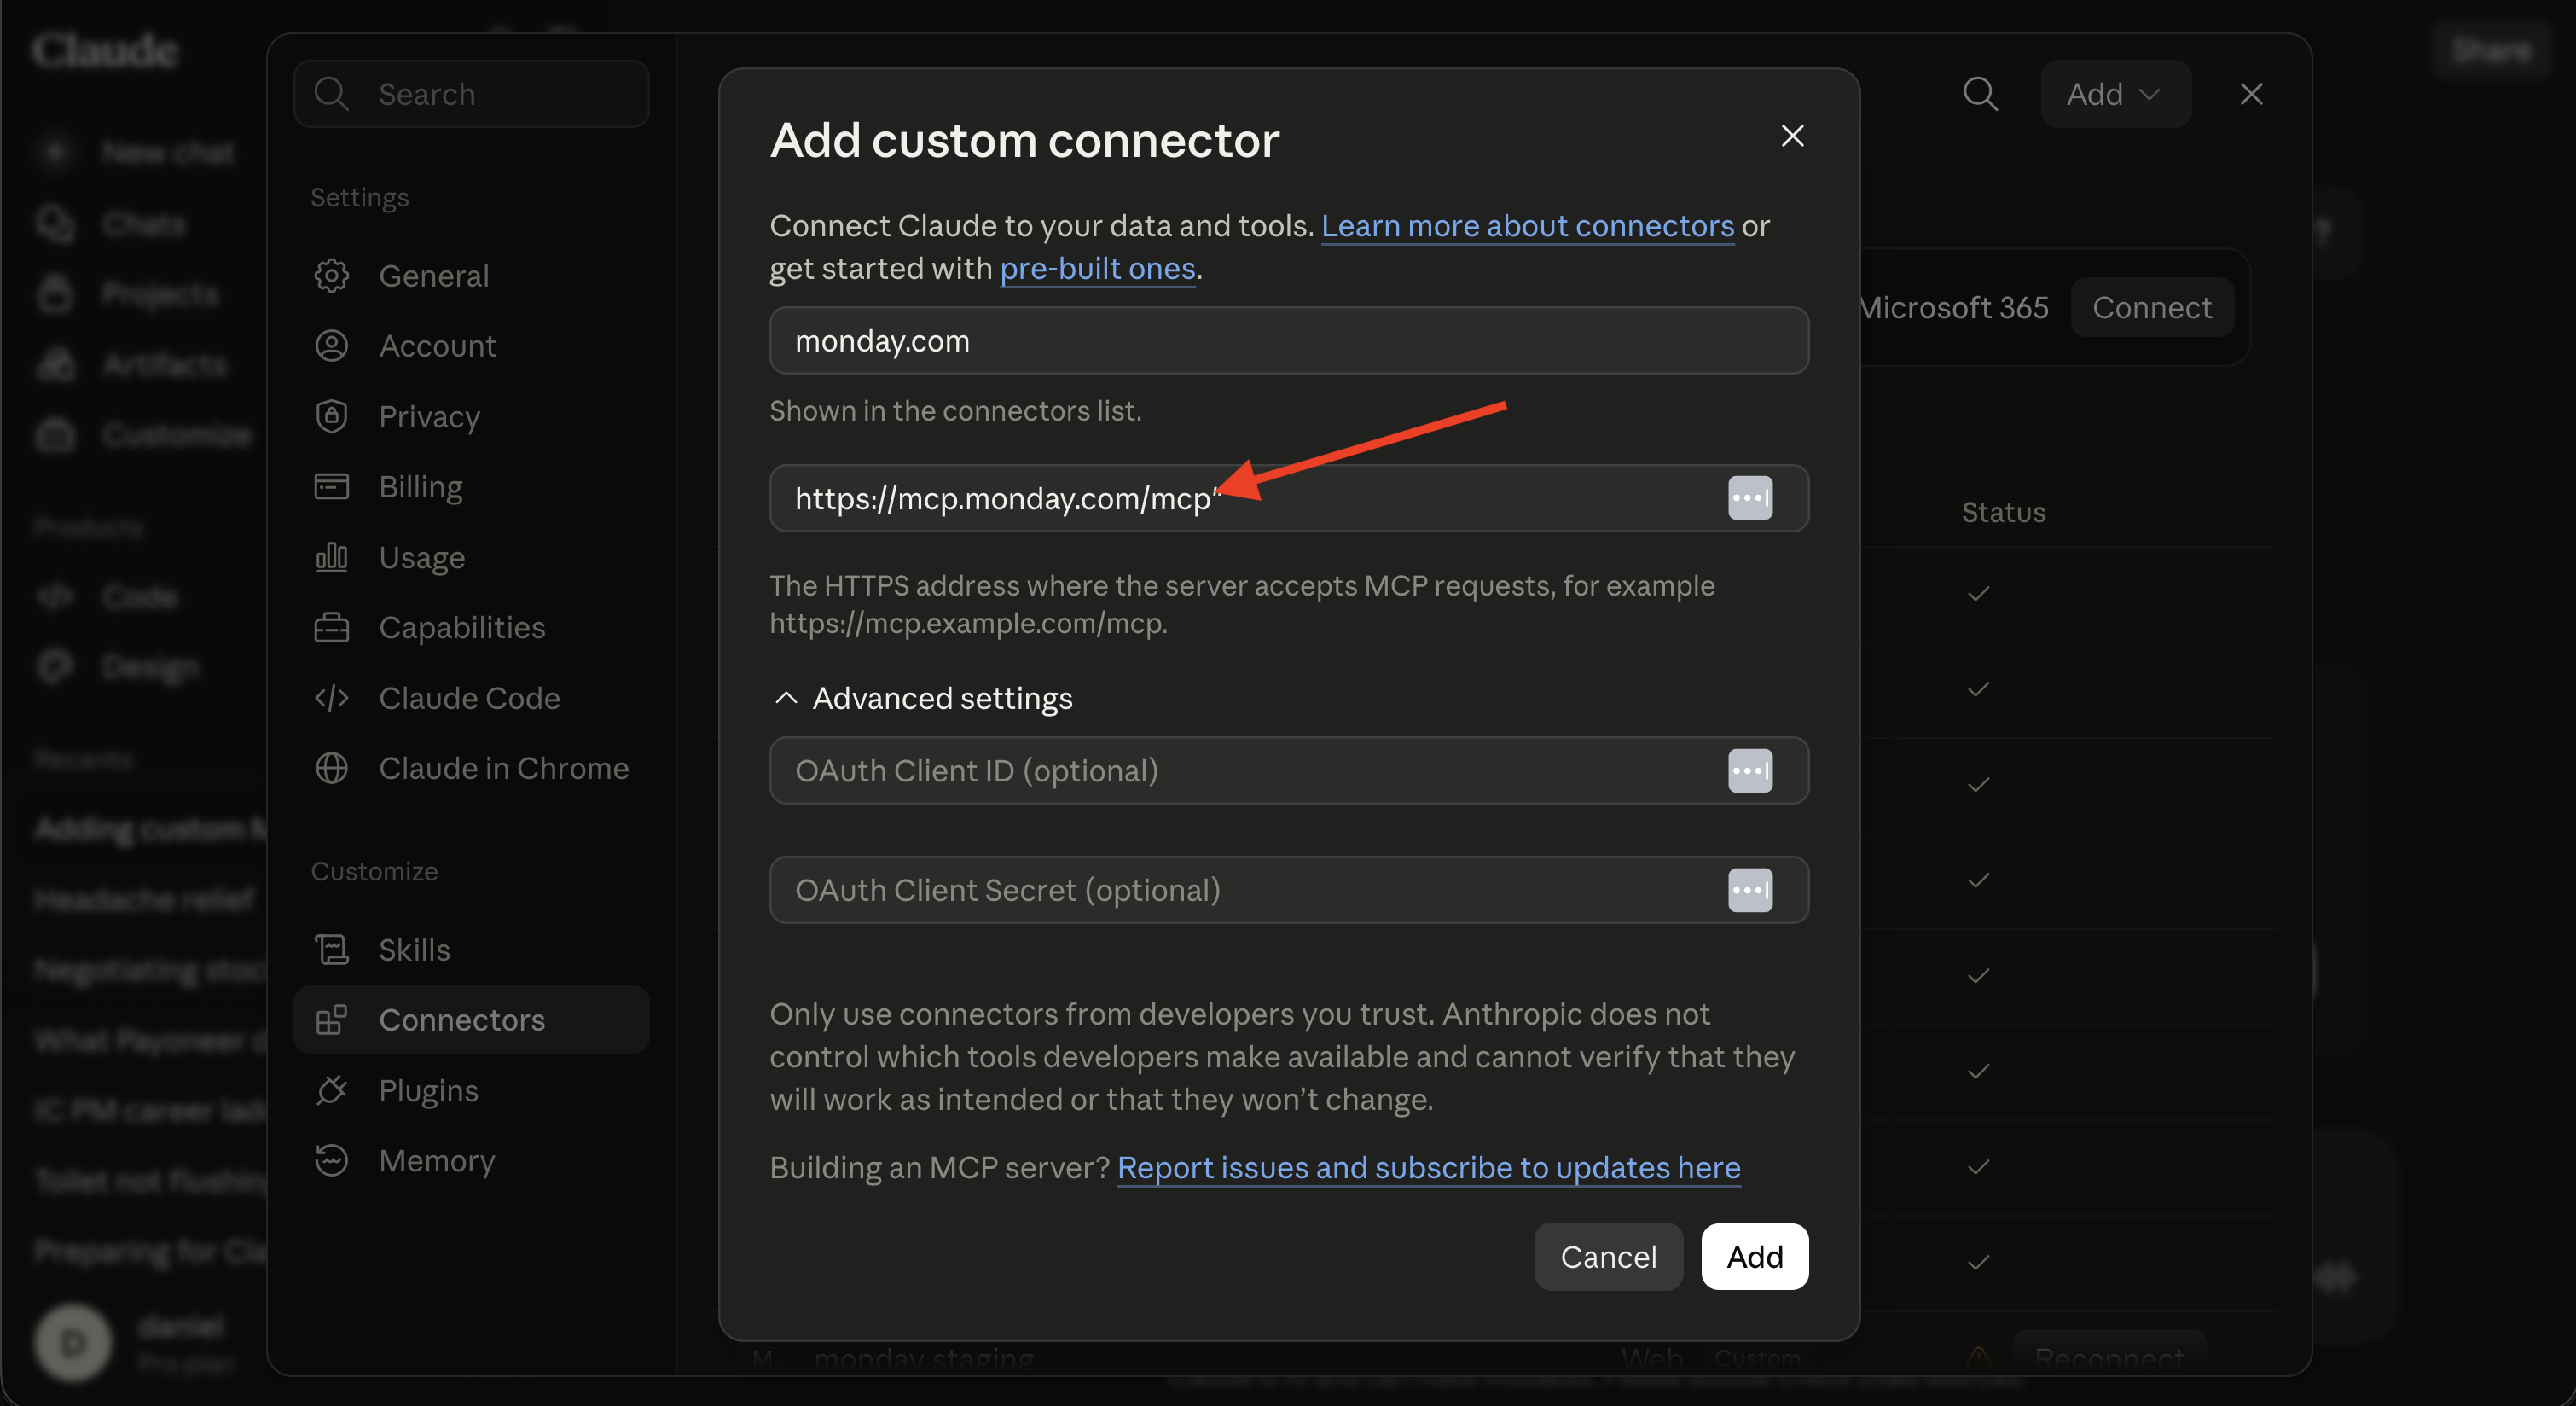Cancel adding the custom connector
Screen dimensions: 2576x1406
click(1608, 1257)
